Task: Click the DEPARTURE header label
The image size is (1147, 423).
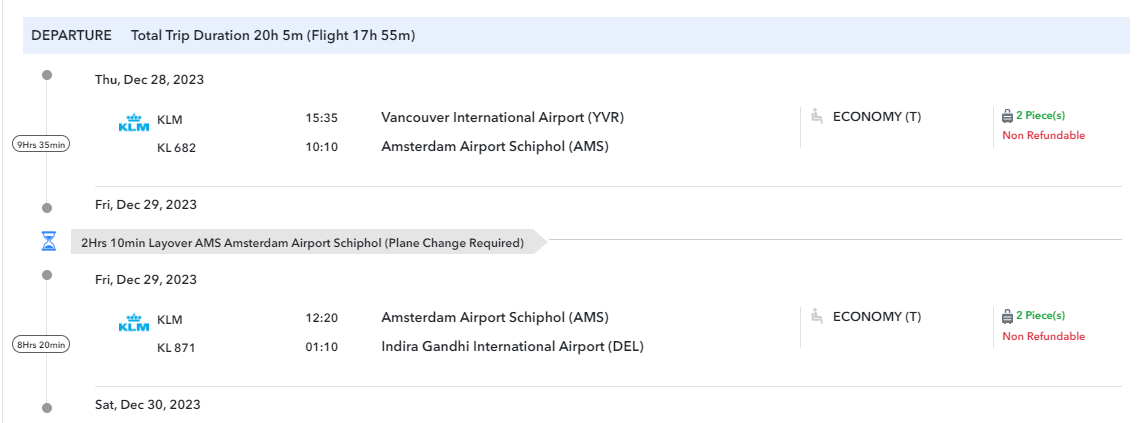Action: click(x=71, y=35)
